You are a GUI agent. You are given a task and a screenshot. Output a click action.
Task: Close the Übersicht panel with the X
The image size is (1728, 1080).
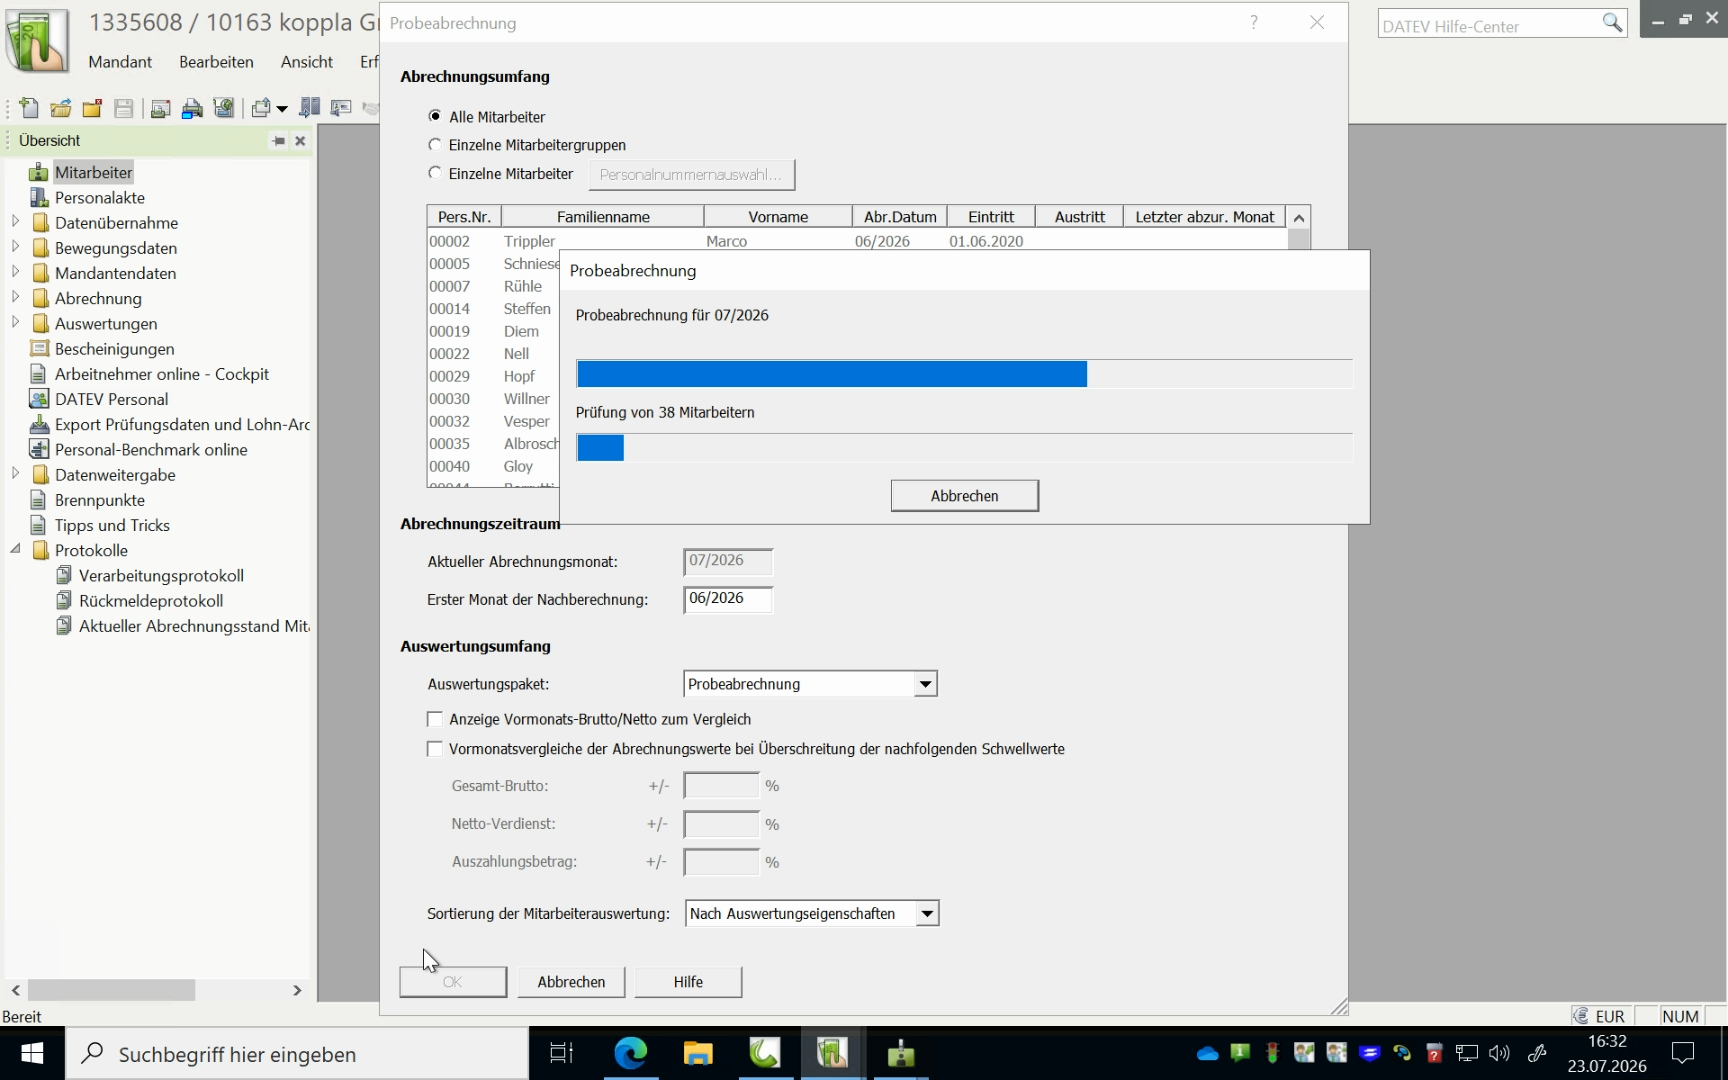point(300,141)
